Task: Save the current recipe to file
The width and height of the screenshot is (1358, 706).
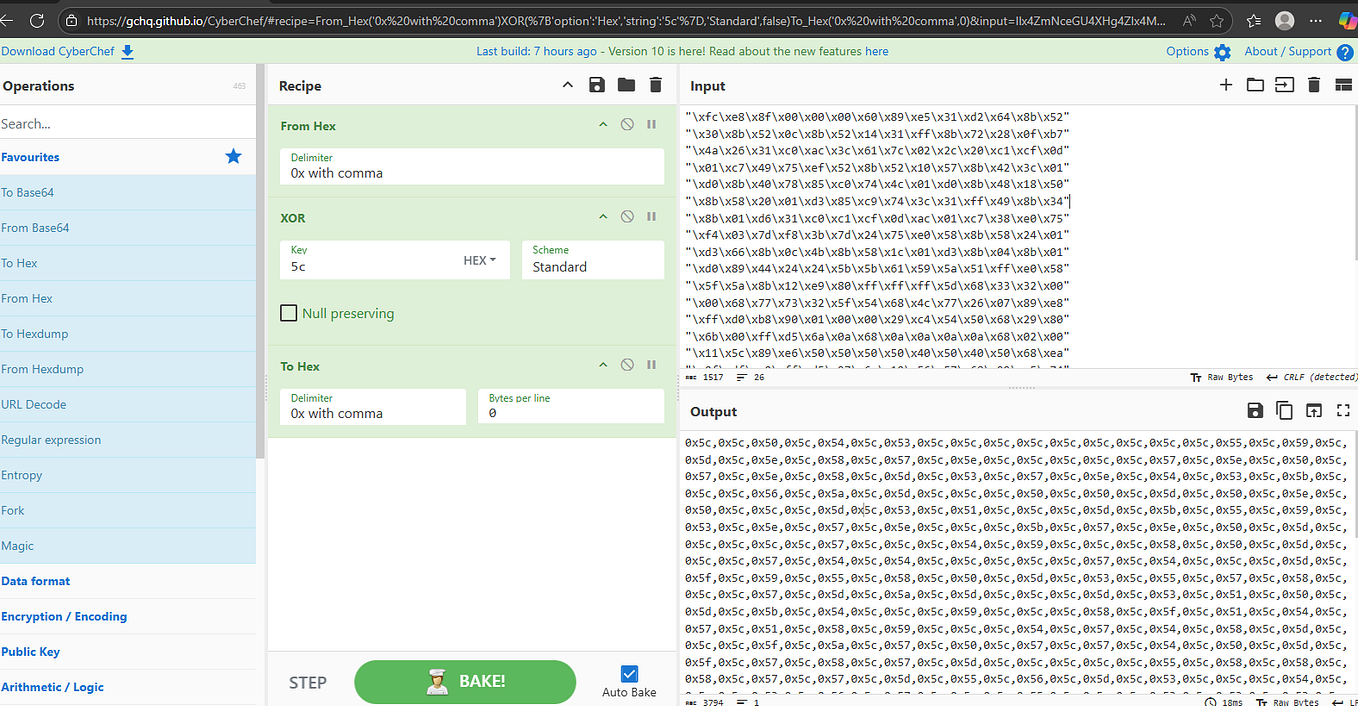Action: 597,85
